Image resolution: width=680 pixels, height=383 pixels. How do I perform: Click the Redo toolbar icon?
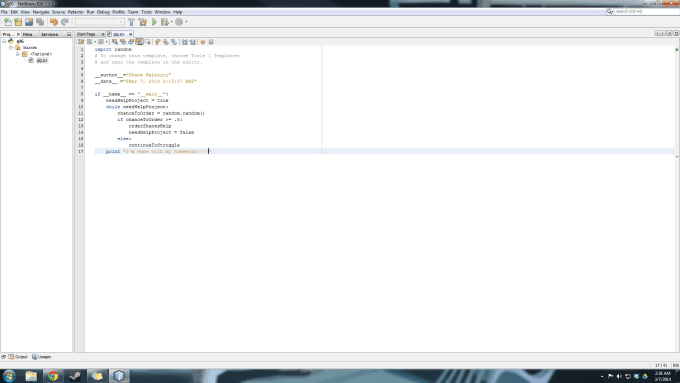pyautogui.click(x=65, y=22)
